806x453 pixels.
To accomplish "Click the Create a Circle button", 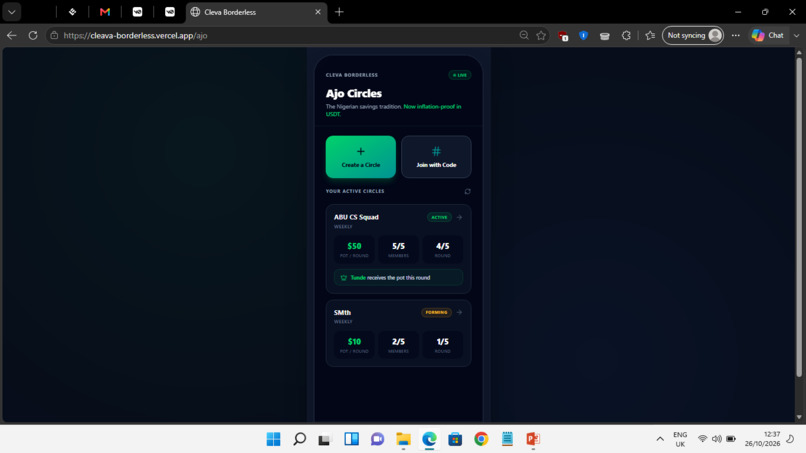I will pos(360,157).
